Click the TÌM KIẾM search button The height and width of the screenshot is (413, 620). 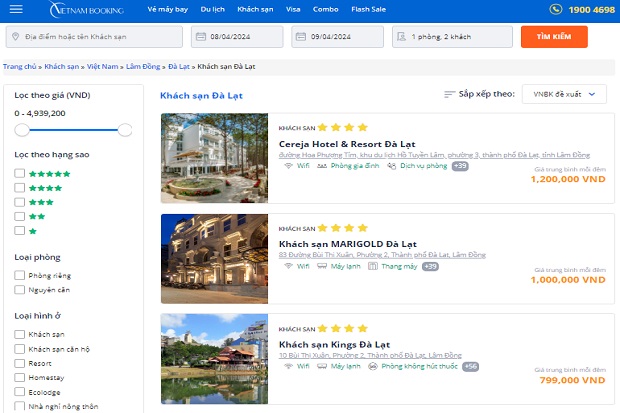(x=554, y=37)
